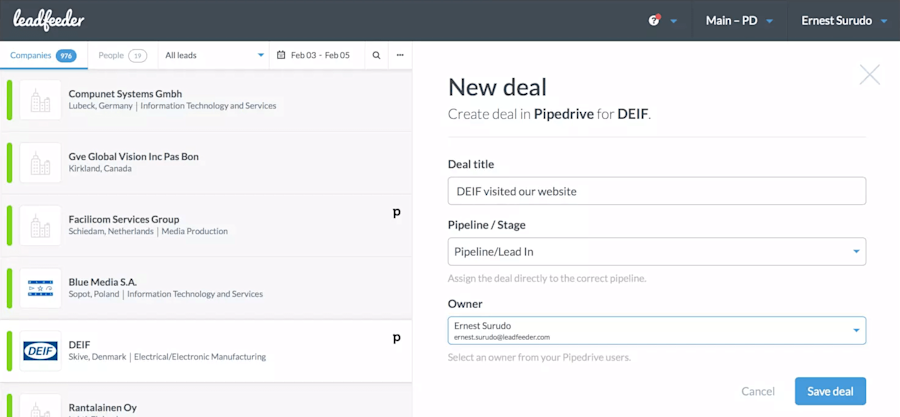Click into the Deal title field

click(x=657, y=191)
